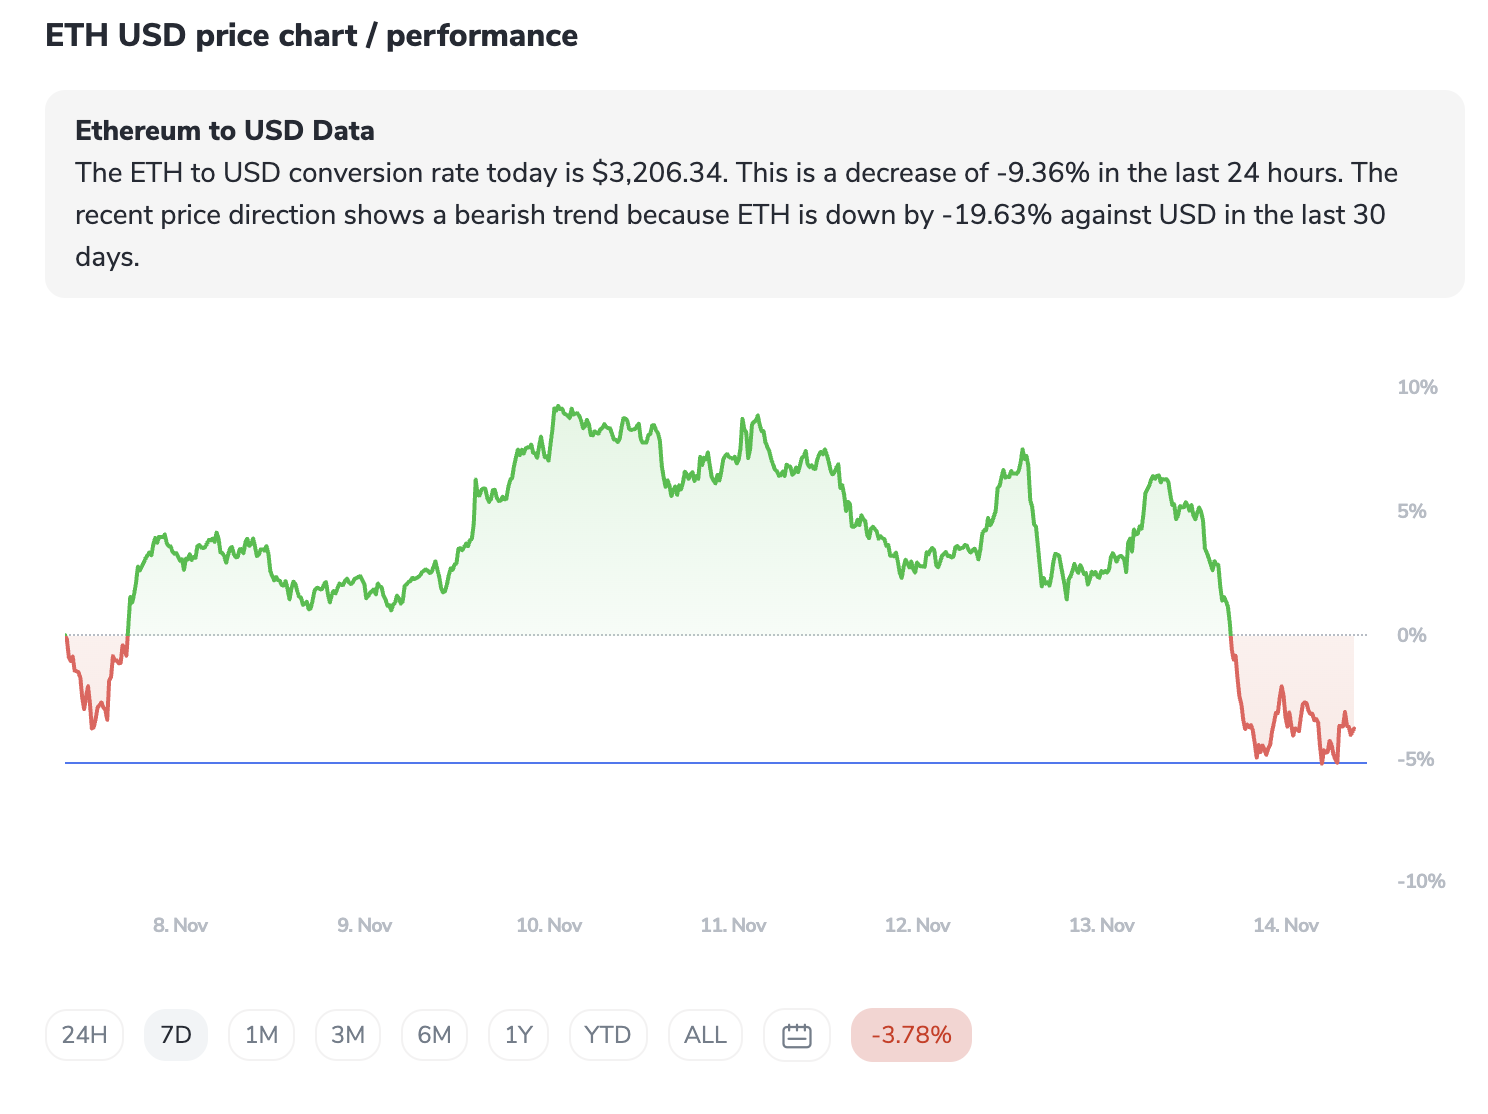This screenshot has height=1114, width=1488.
Task: Click the -3.78% change badge
Action: point(911,1035)
